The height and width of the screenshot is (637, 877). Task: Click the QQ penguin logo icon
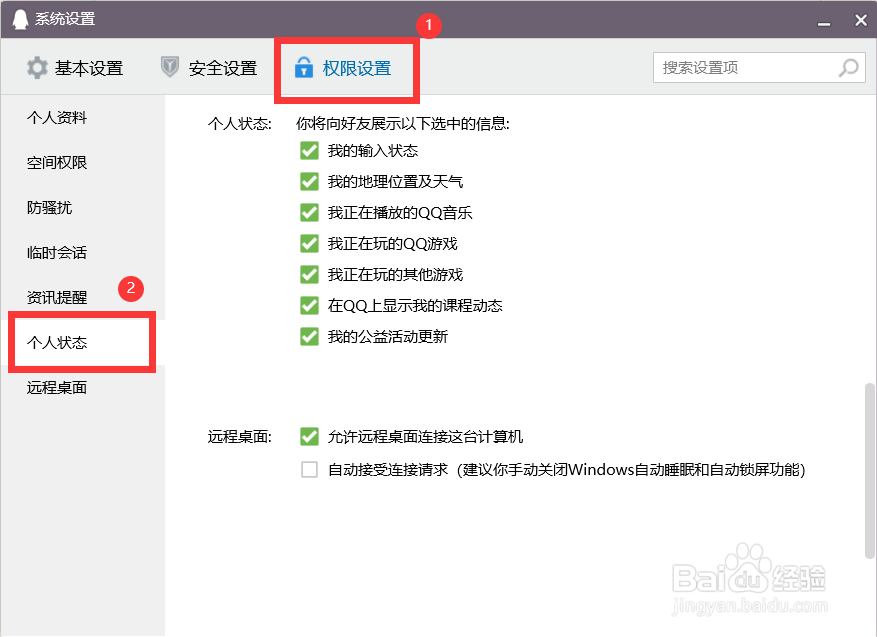(x=20, y=19)
